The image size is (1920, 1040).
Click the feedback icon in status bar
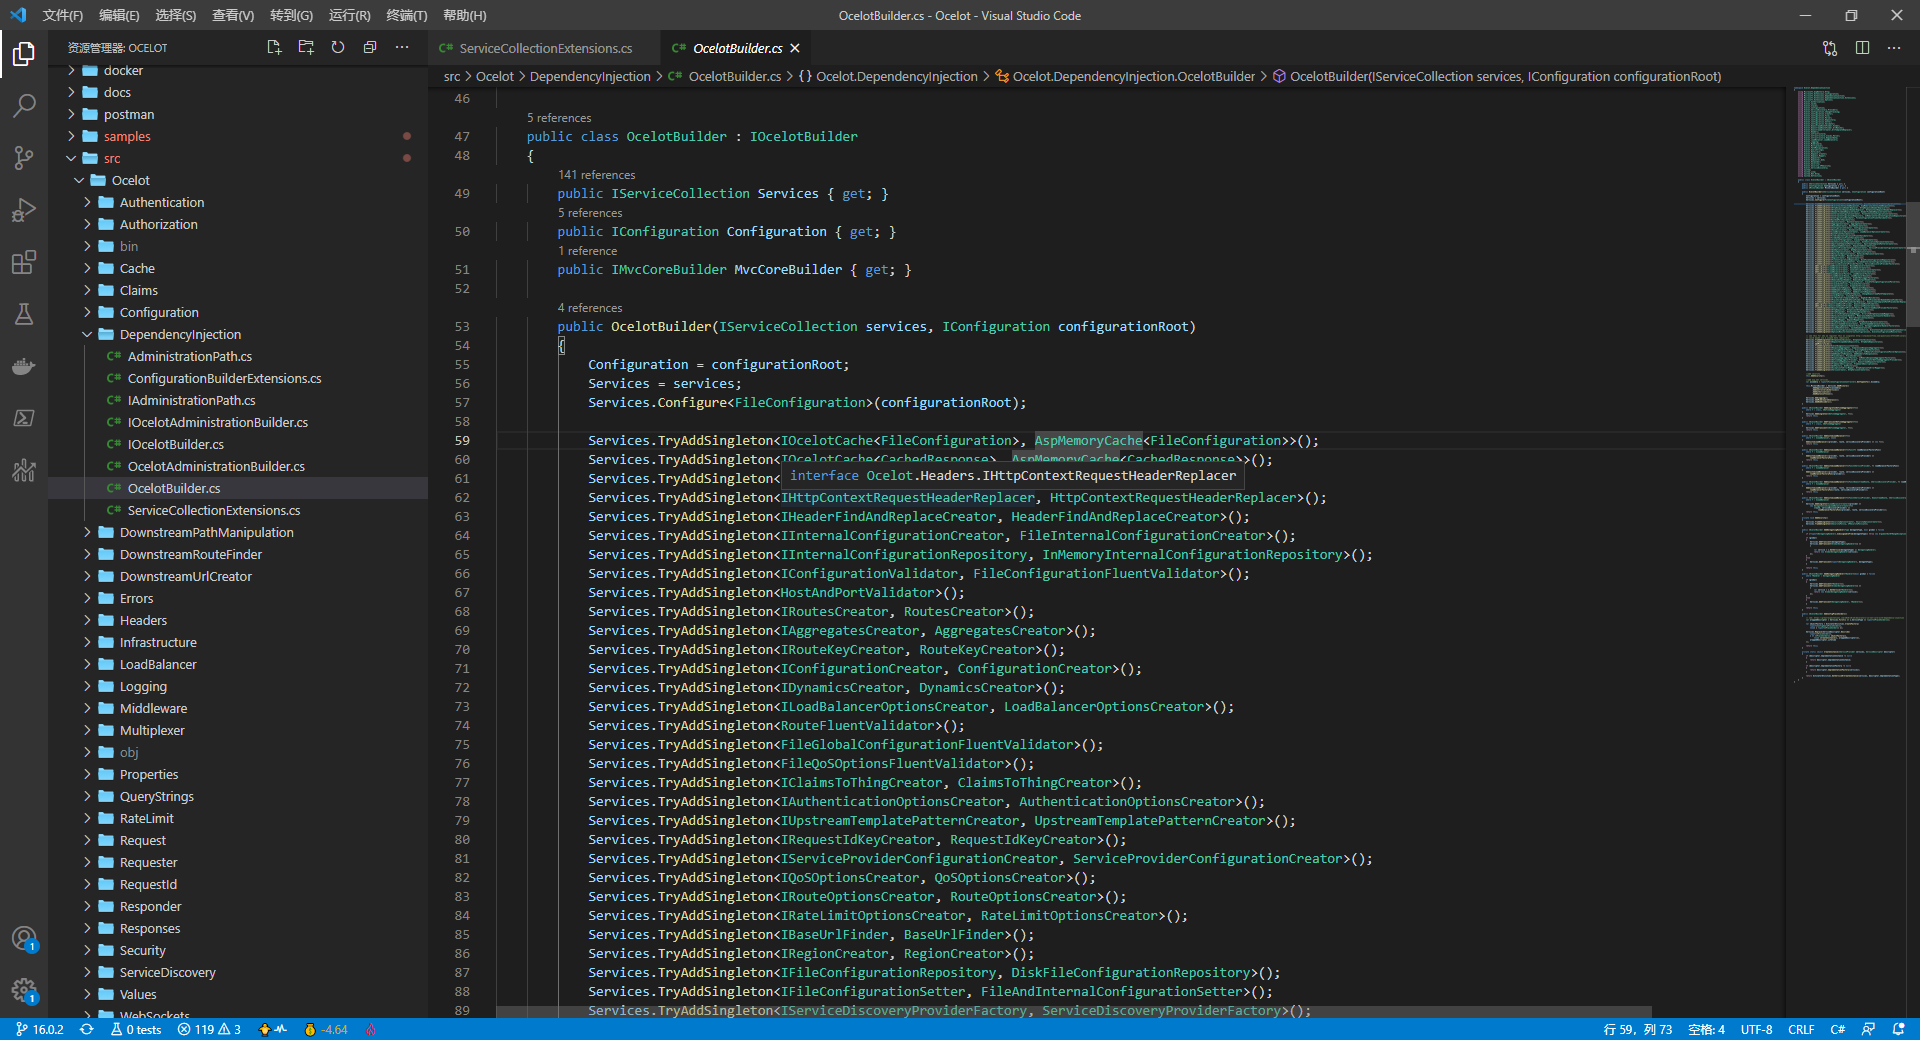[1868, 1029]
